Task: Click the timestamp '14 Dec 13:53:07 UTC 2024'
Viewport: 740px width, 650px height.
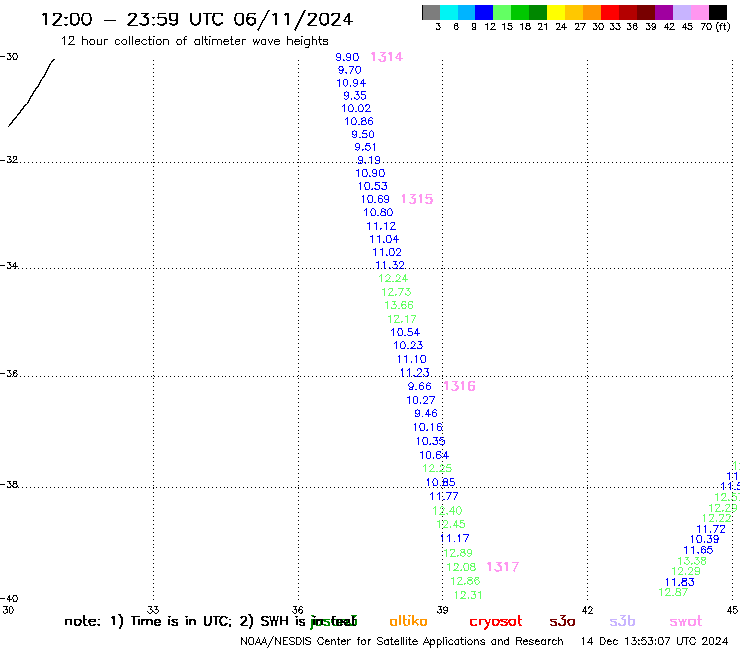Action: [x=655, y=641]
